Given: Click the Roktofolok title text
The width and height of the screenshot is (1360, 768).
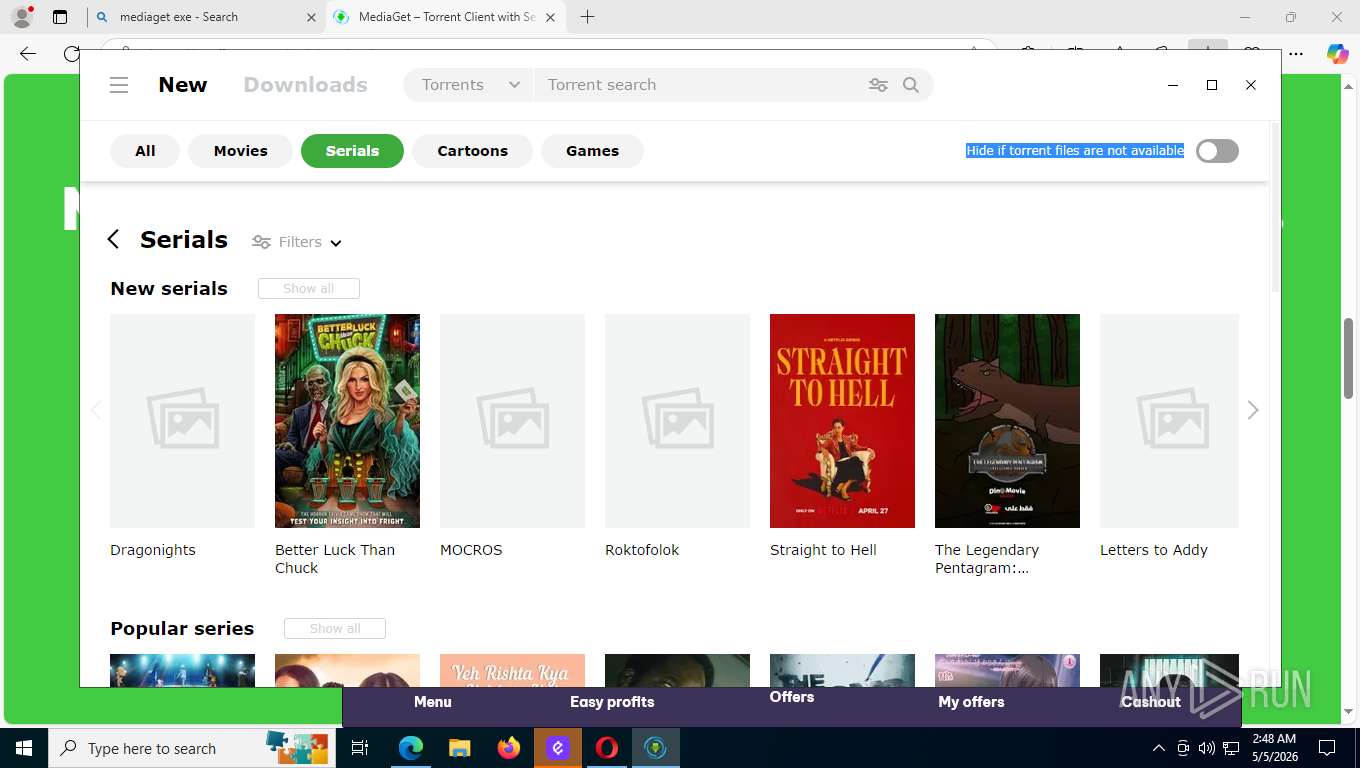Looking at the screenshot, I should (642, 550).
